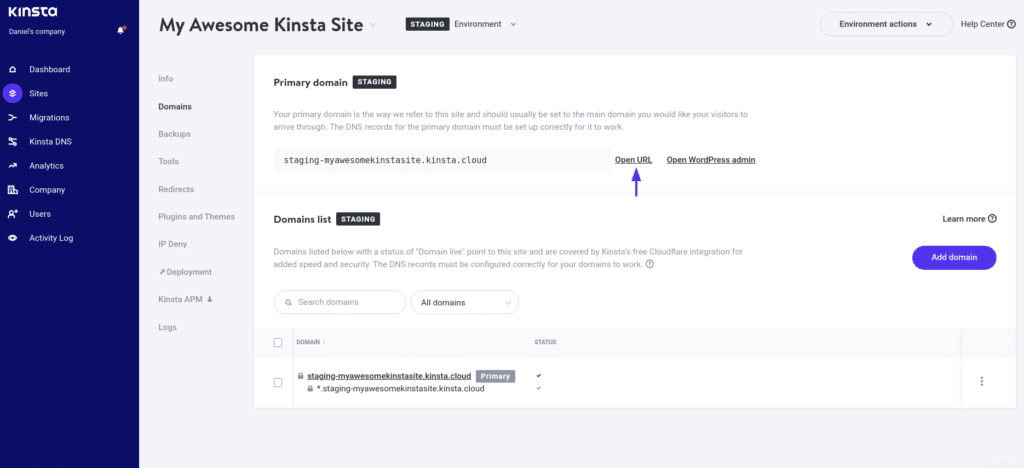Switch to the Backups tab
The width and height of the screenshot is (1024, 468).
pos(174,134)
